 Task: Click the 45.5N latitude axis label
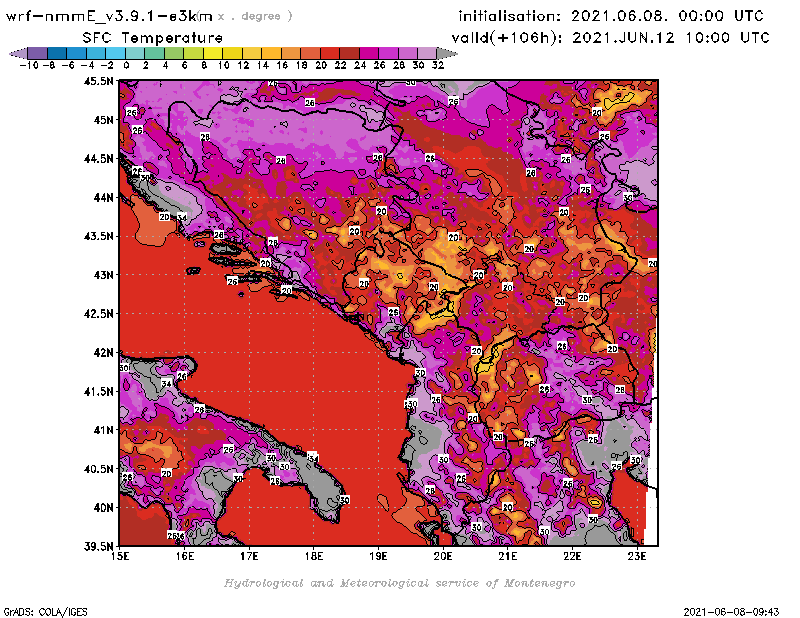[x=98, y=81]
